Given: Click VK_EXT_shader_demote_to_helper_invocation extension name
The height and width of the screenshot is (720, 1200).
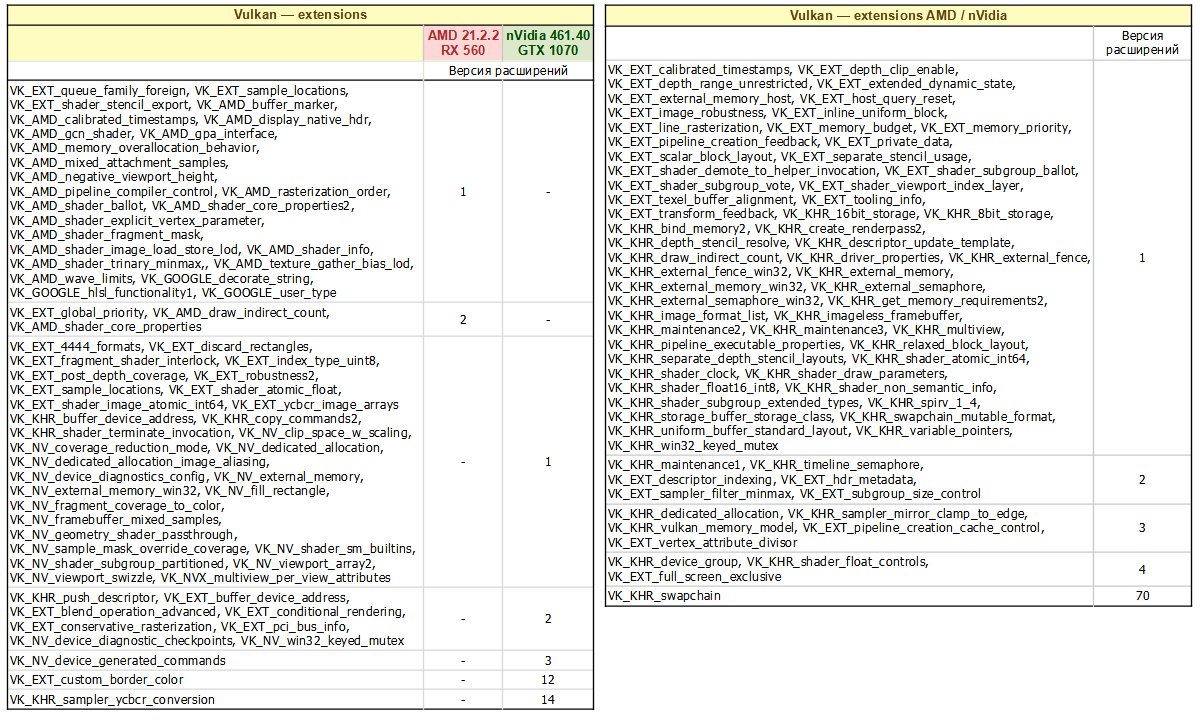Looking at the screenshot, I should point(743,171).
